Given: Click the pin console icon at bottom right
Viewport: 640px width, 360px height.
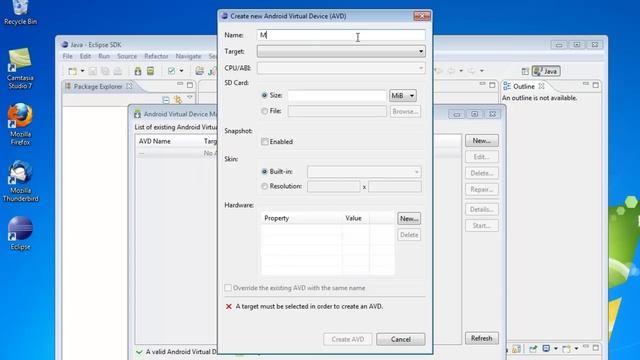Looking at the screenshot, I should (x=533, y=349).
